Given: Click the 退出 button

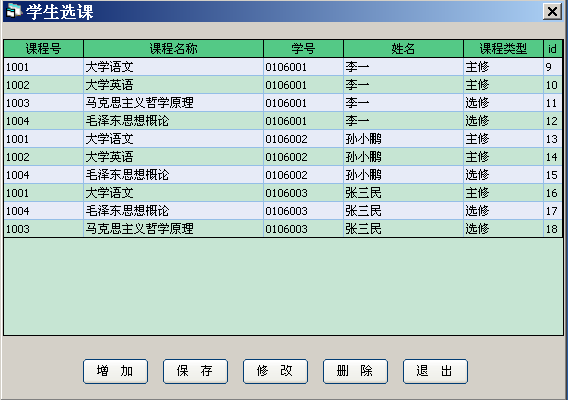Looking at the screenshot, I should pos(435,371).
